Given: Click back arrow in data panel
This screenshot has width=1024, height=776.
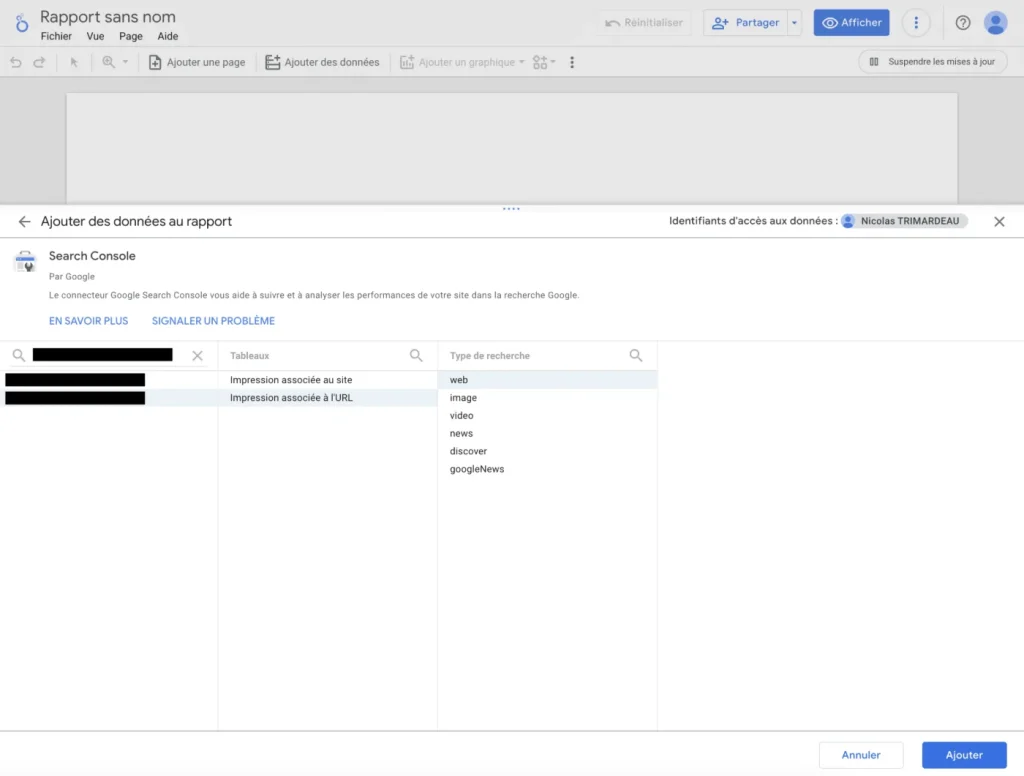Looking at the screenshot, I should 24,221.
